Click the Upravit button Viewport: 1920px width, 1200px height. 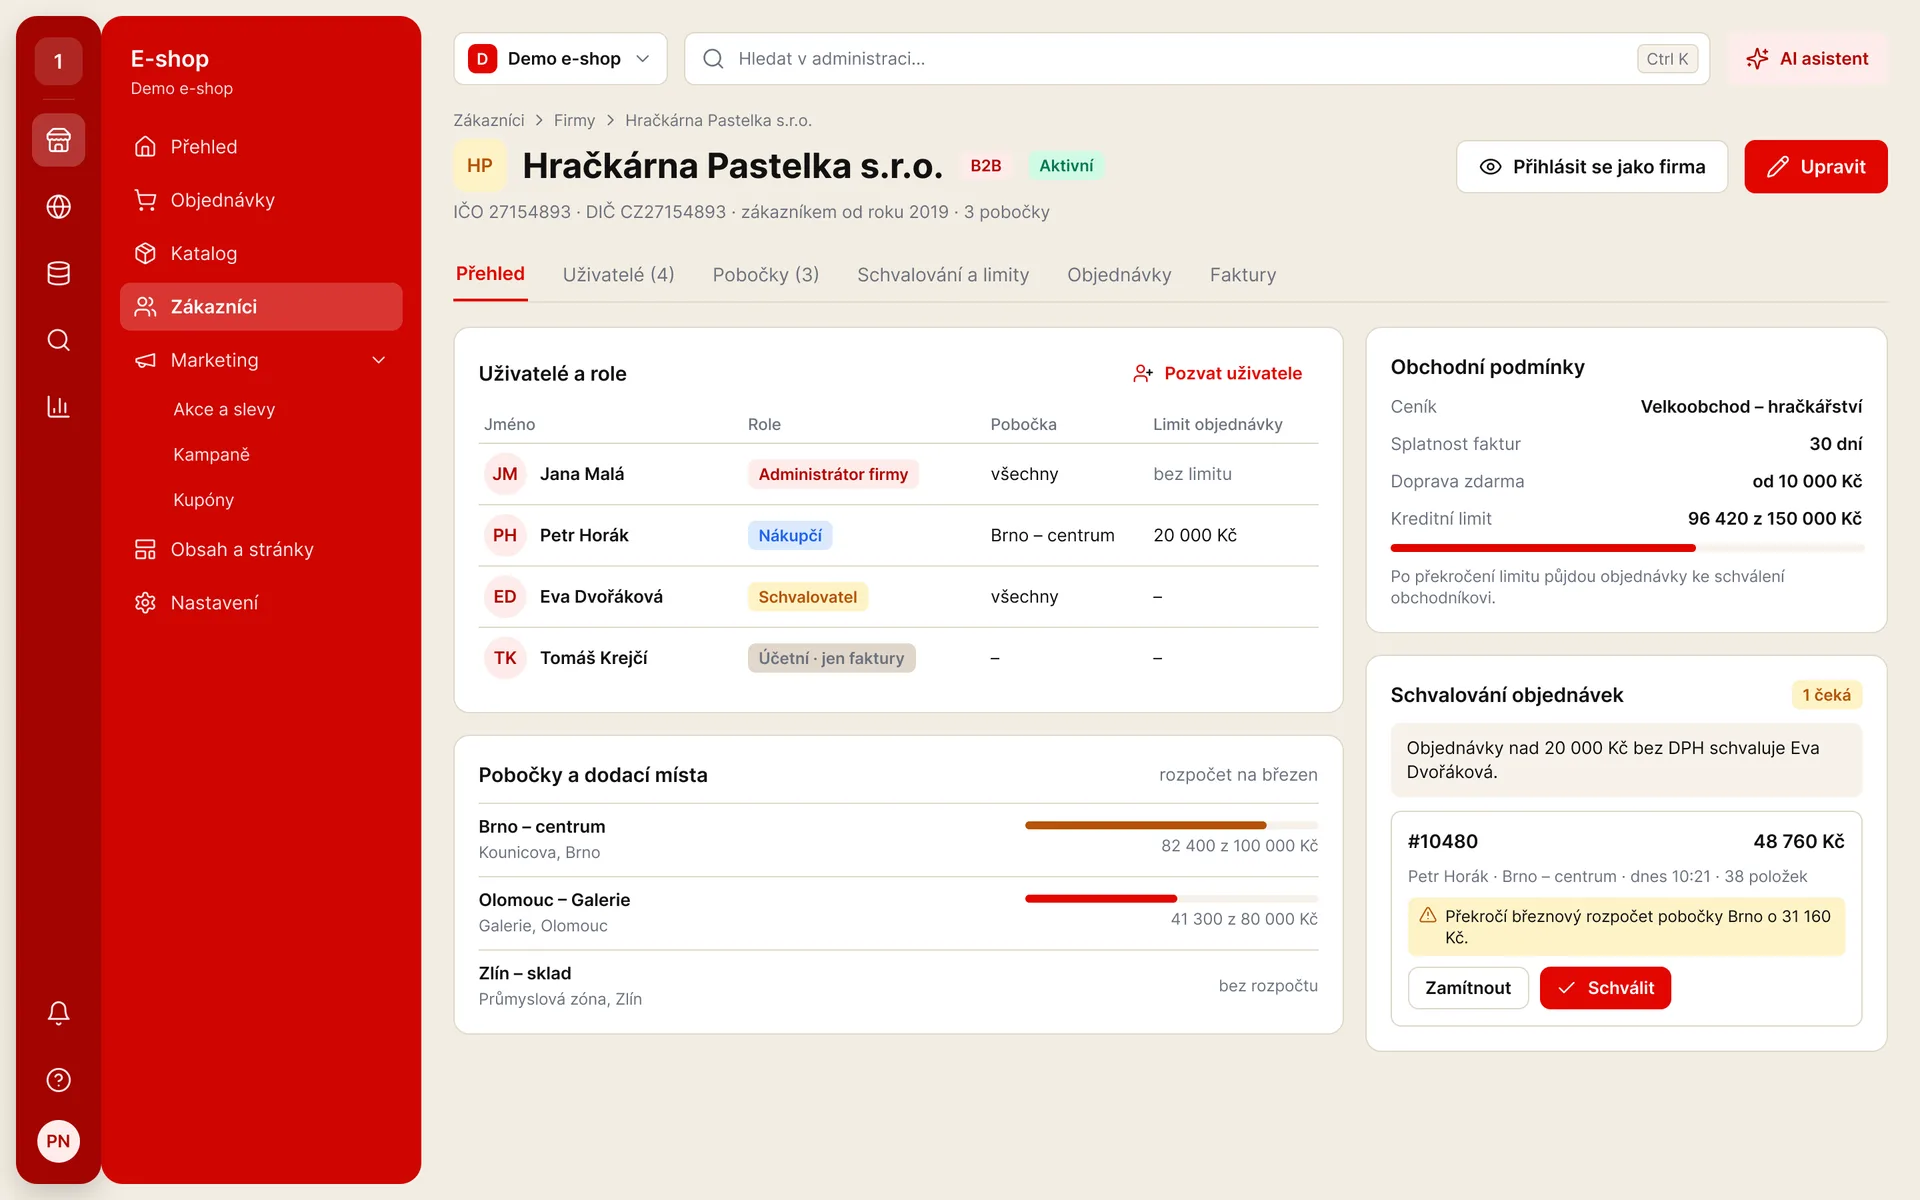click(x=1816, y=167)
